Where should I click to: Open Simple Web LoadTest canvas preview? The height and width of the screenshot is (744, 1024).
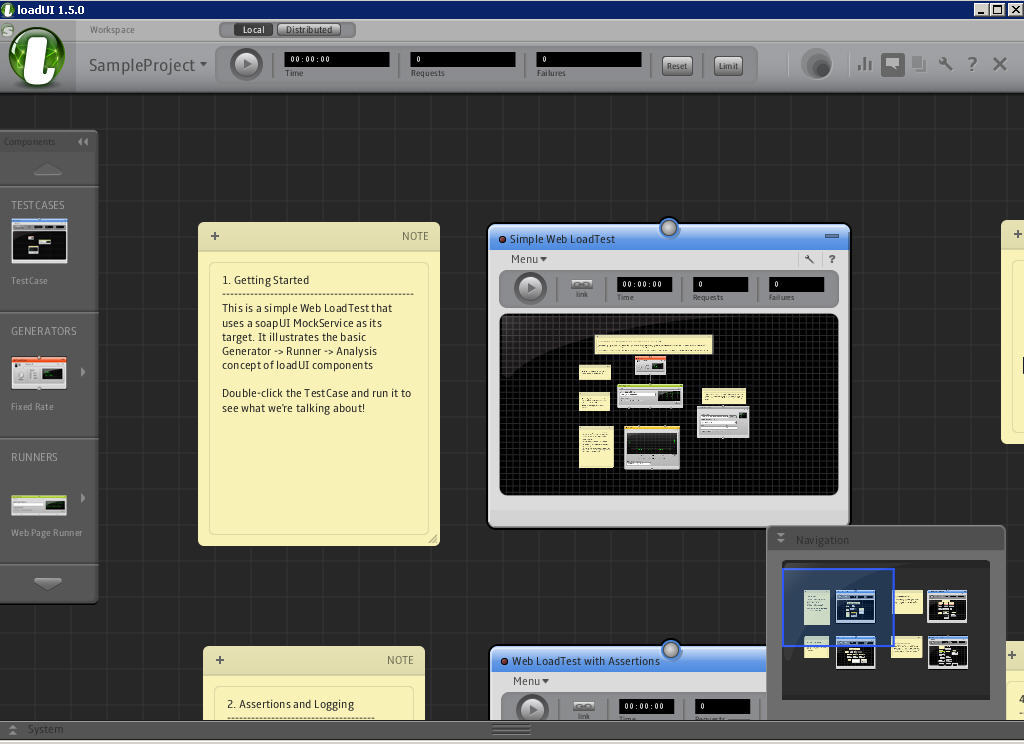pyautogui.click(x=669, y=404)
